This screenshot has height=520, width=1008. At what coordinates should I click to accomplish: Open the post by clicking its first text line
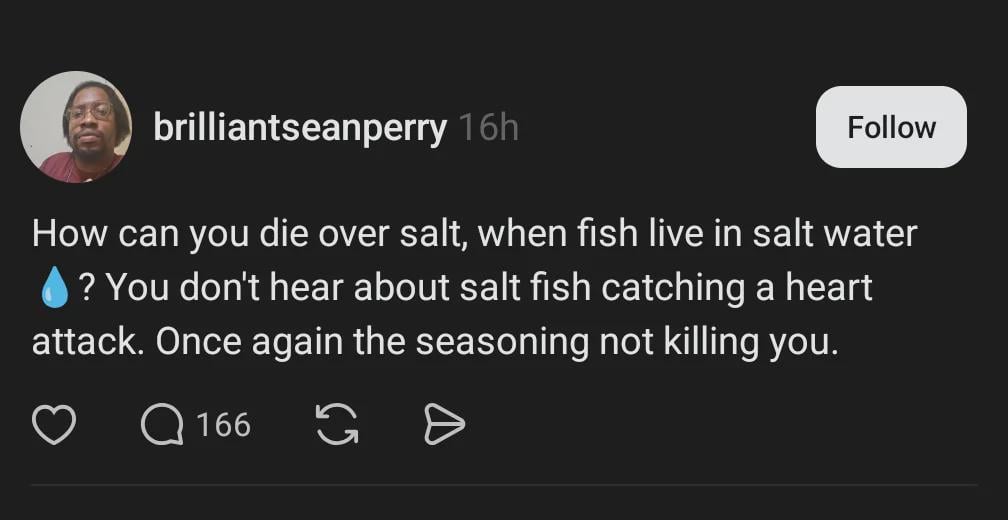click(474, 234)
